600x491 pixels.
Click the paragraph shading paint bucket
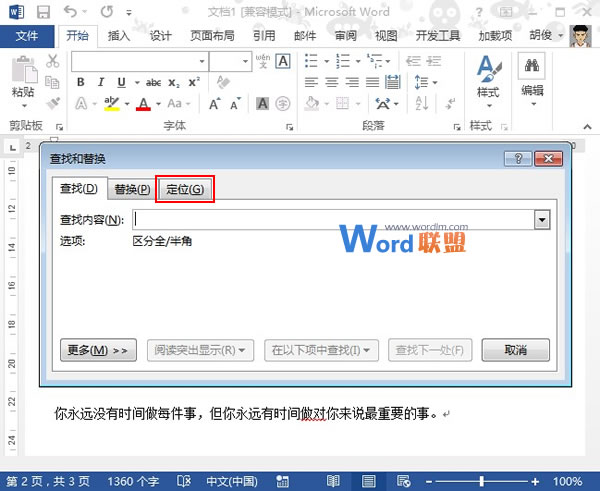[313, 103]
